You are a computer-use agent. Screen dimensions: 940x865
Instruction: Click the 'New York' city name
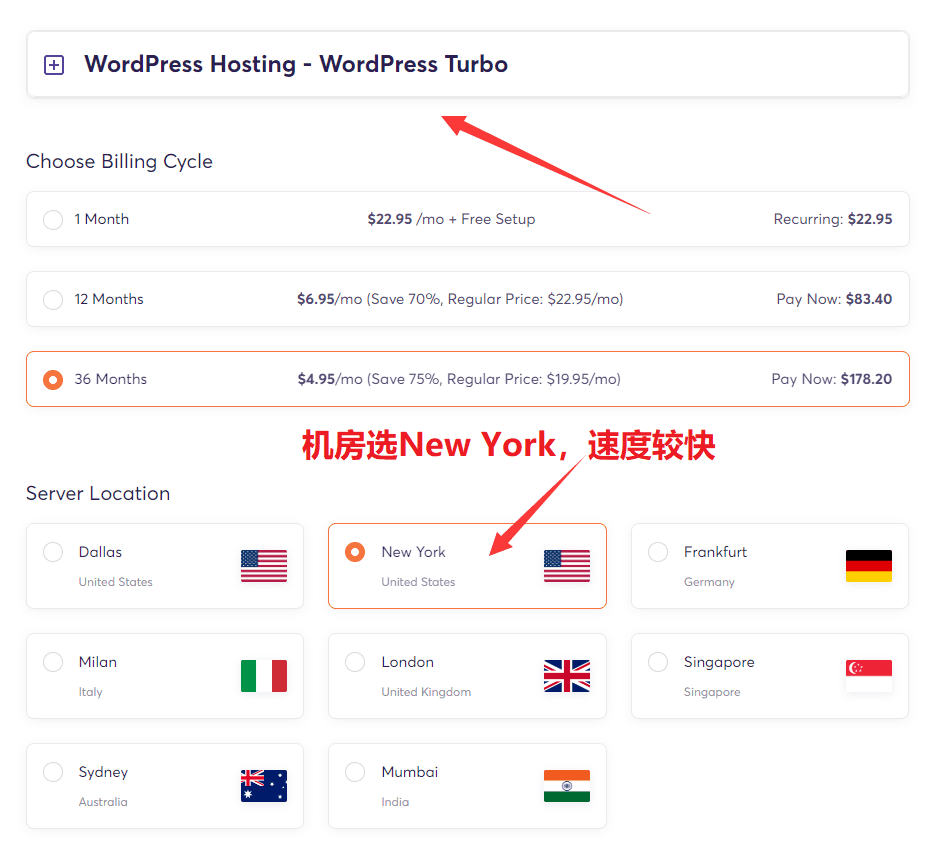(x=414, y=552)
